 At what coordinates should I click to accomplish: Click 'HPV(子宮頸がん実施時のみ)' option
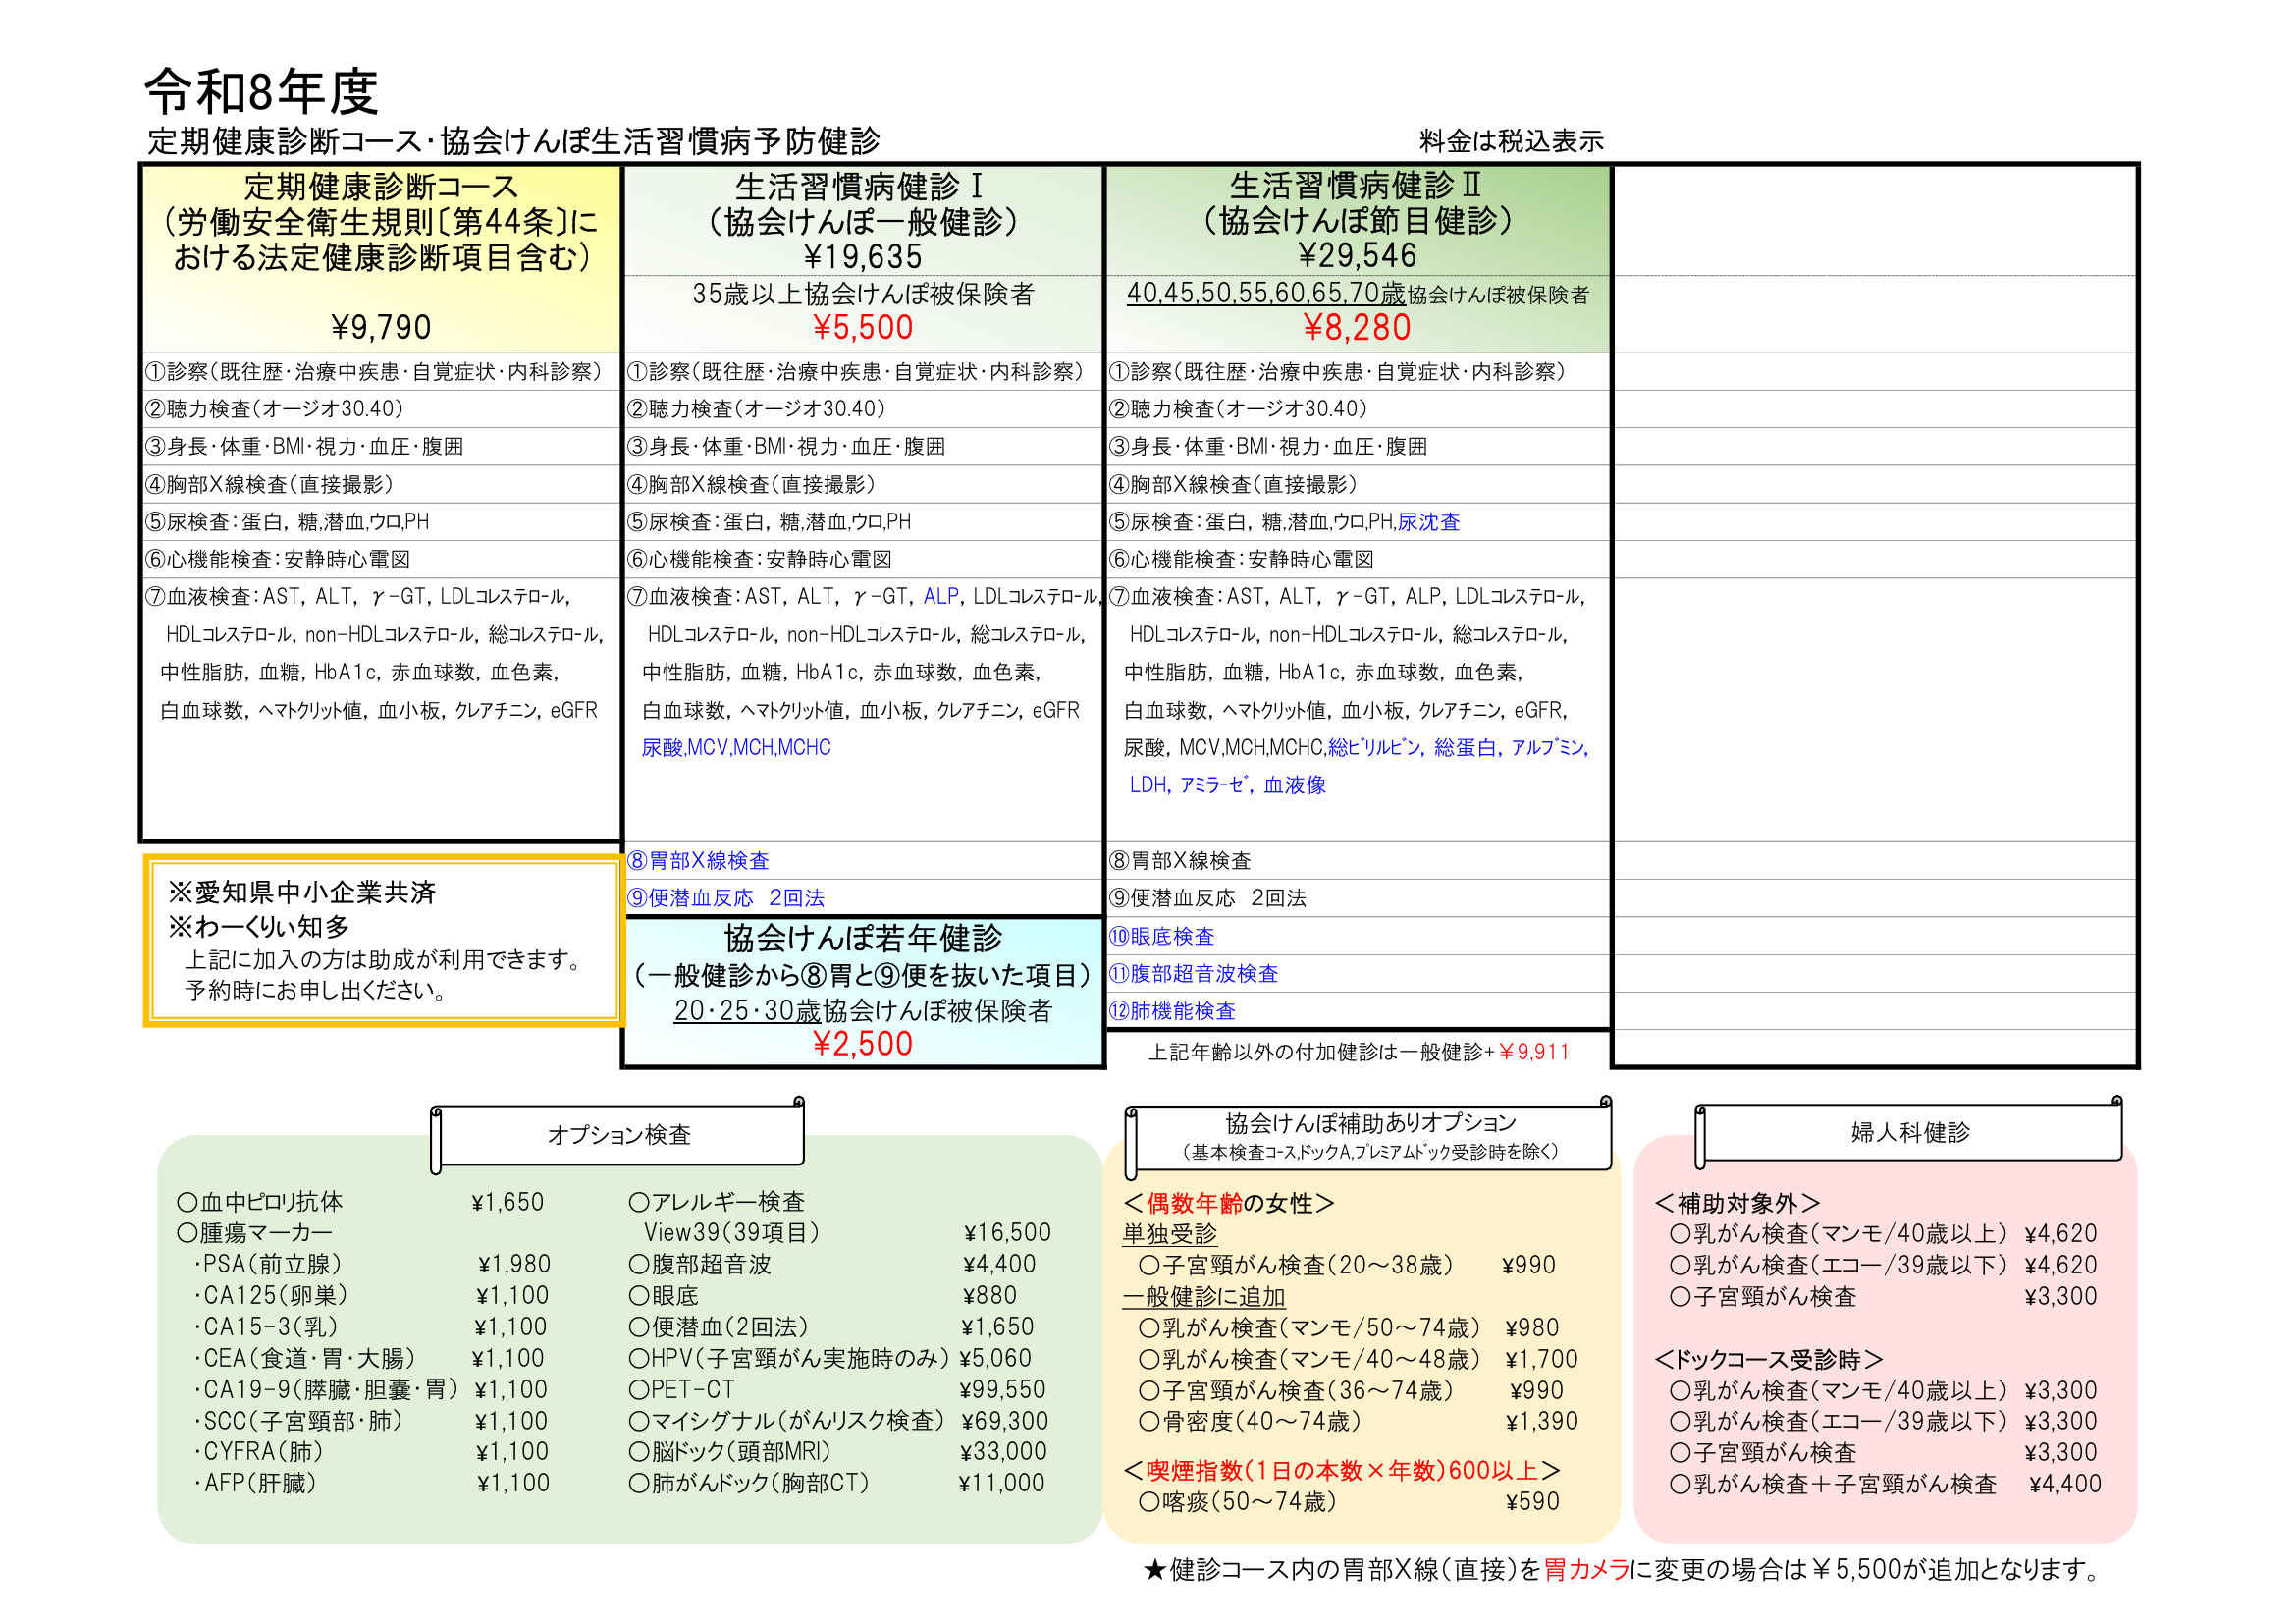pyautogui.click(x=788, y=1359)
